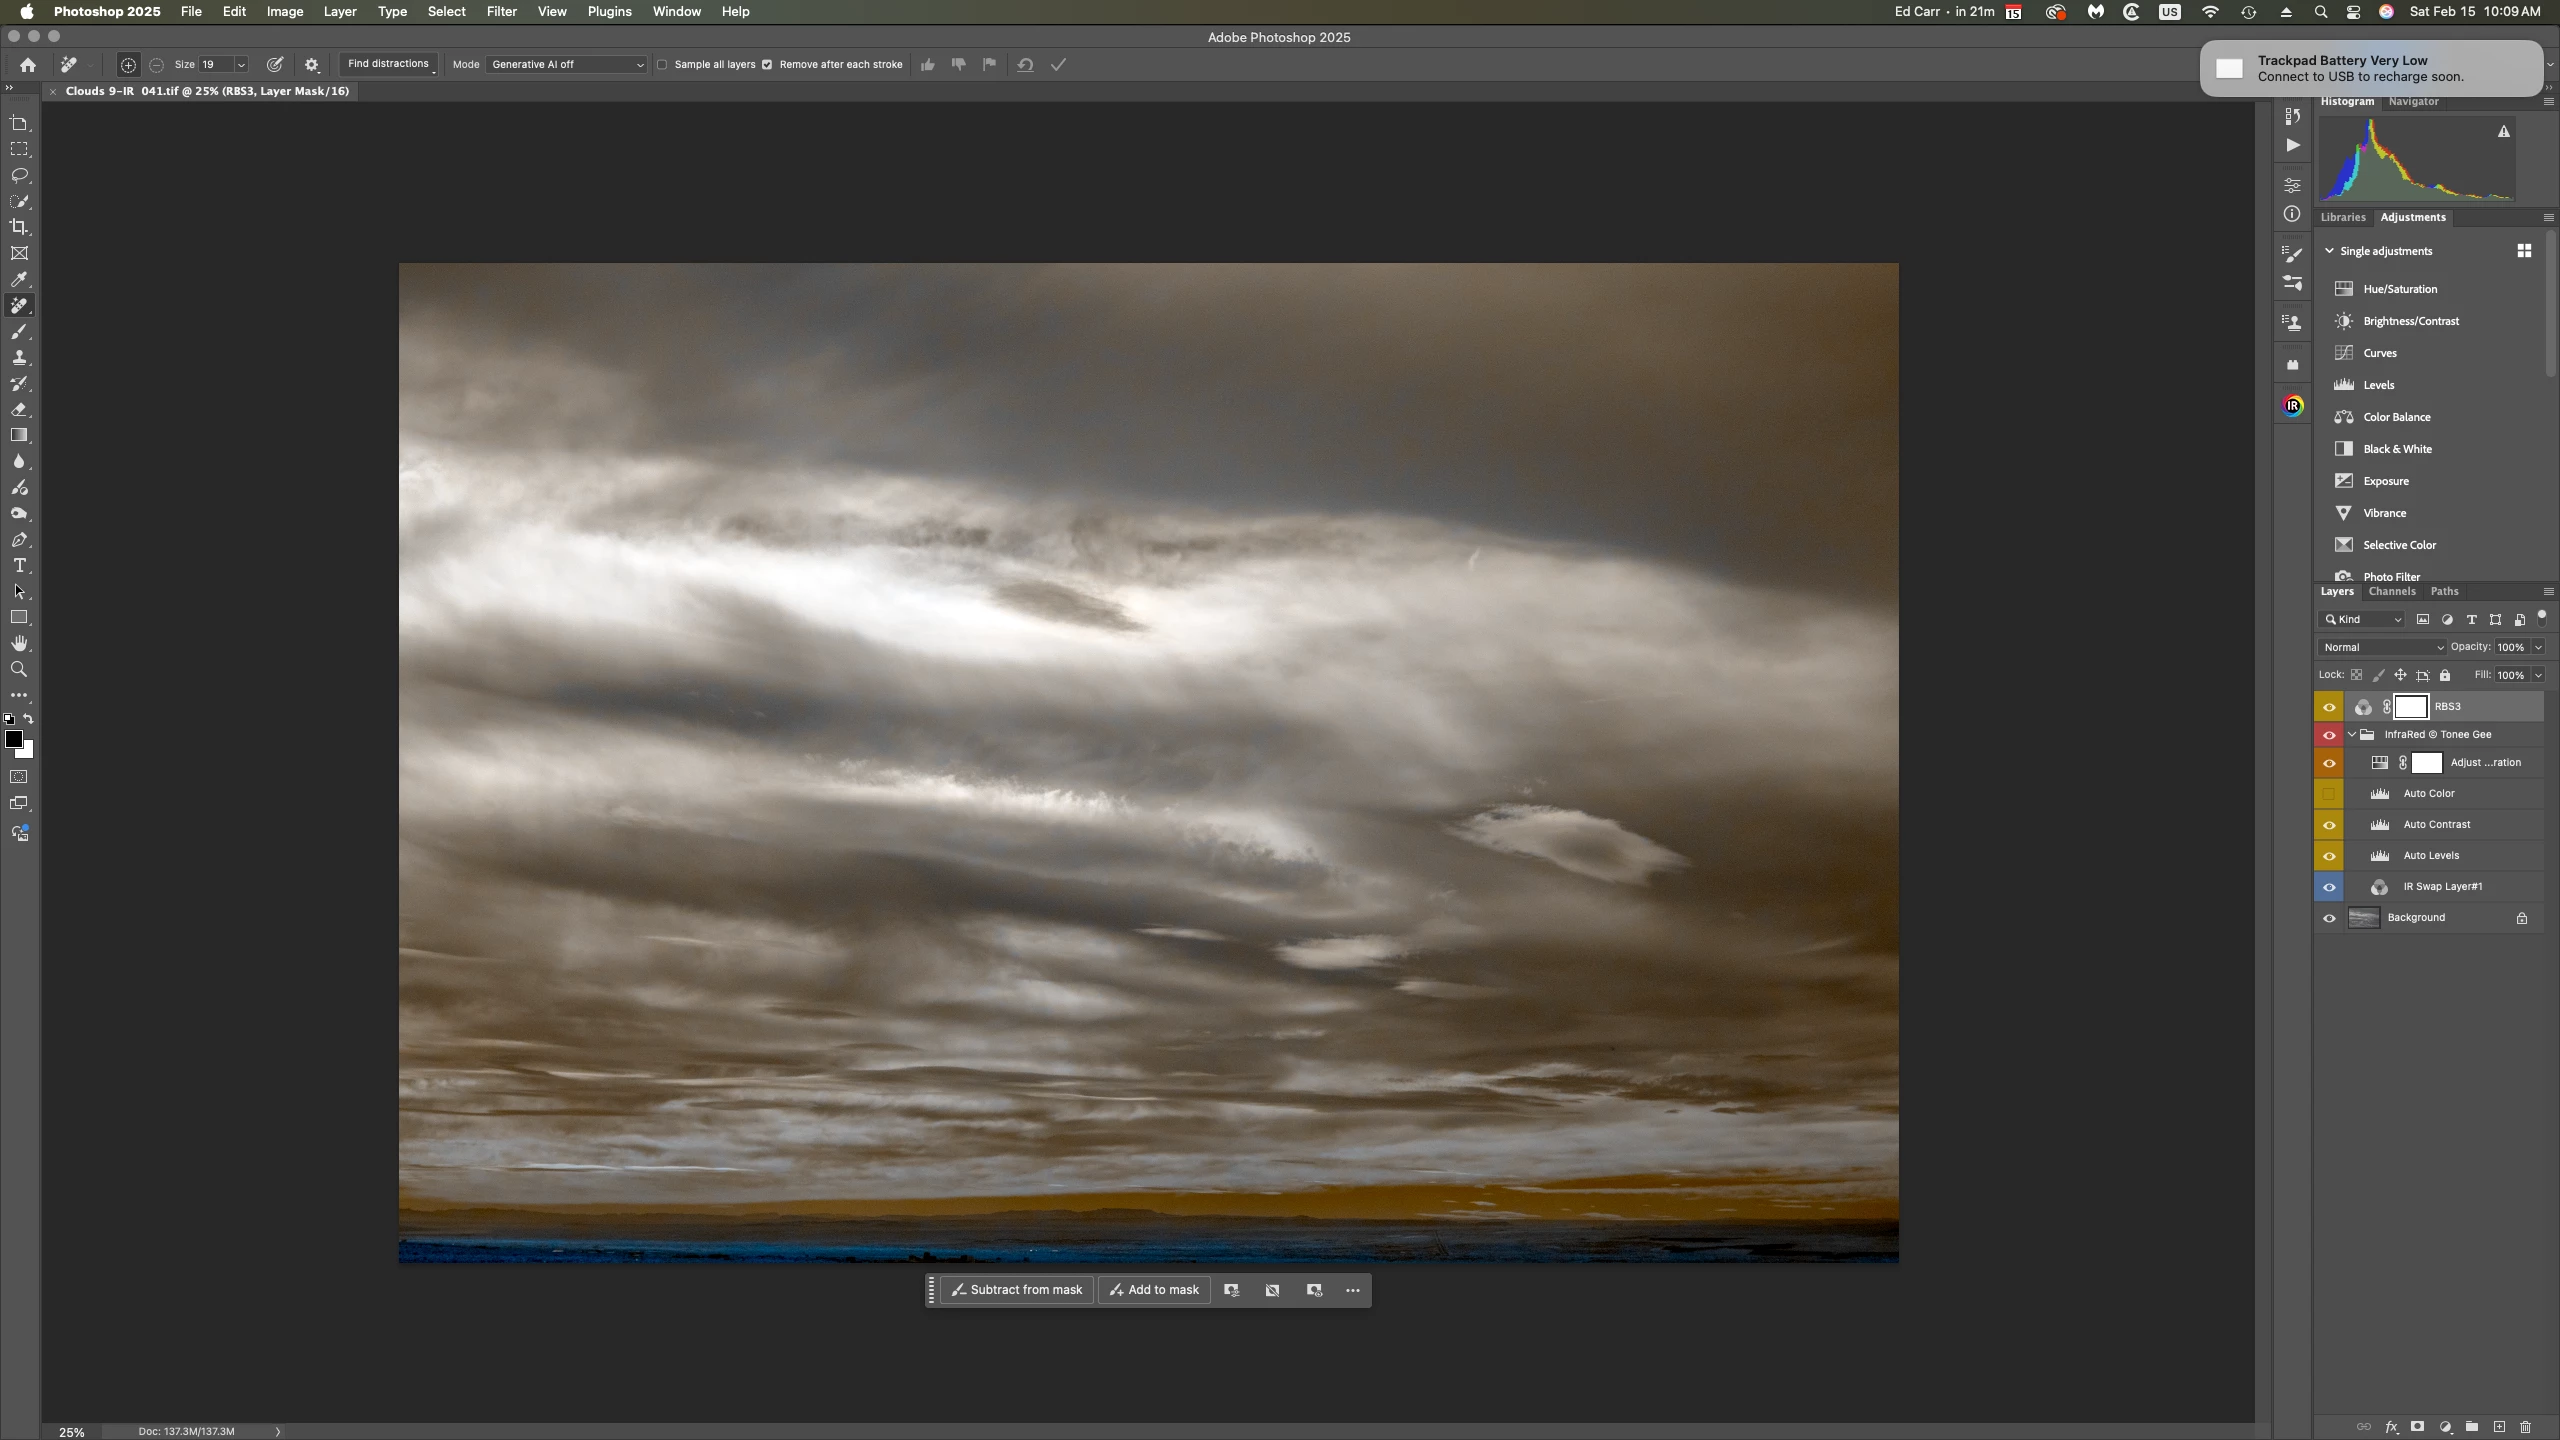
Task: Click the foreground color swatch
Action: point(14,739)
